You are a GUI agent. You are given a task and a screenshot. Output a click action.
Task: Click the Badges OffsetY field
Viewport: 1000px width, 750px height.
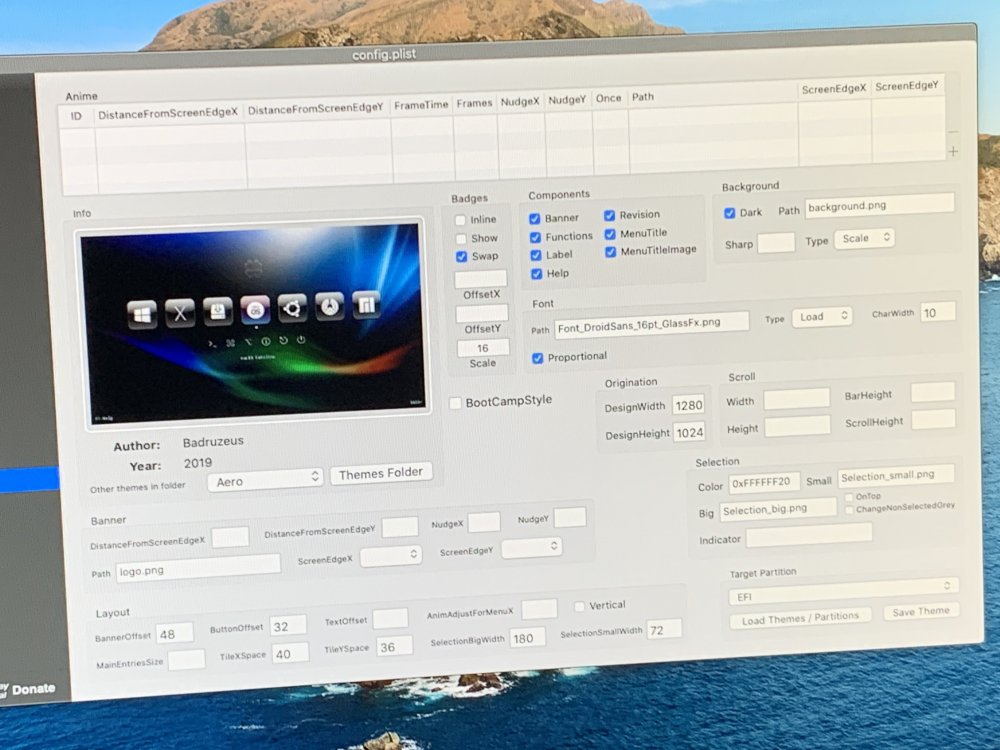click(x=482, y=313)
